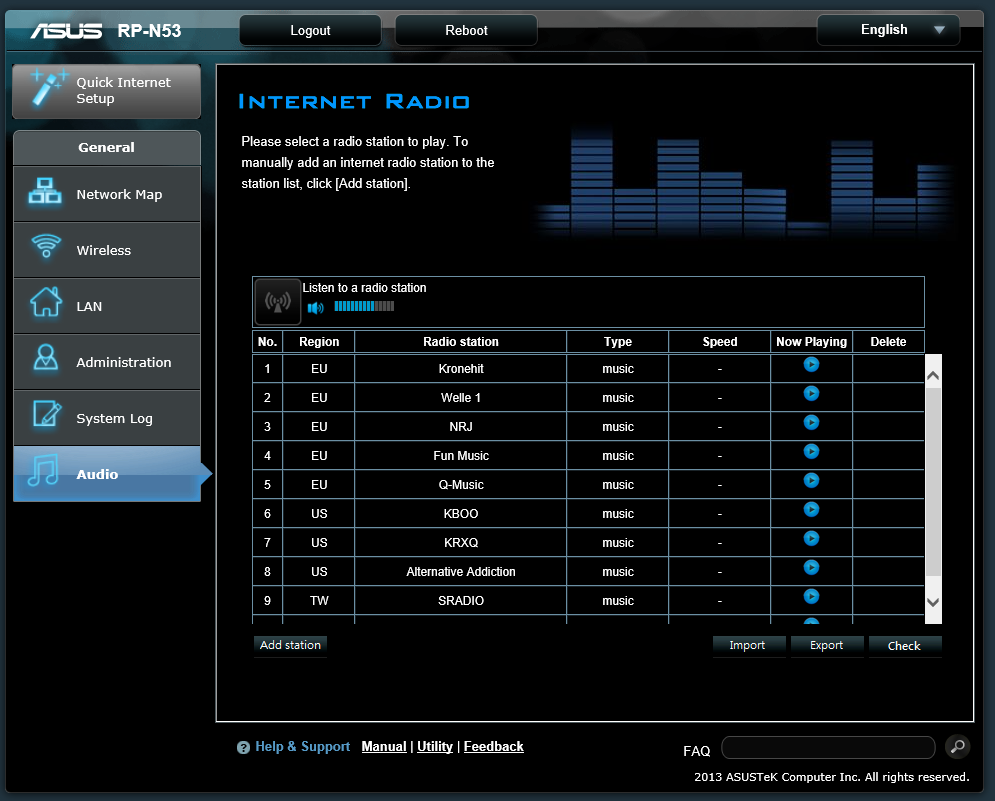Viewport: 995px width, 801px height.
Task: Select the Alternative Addiction station name
Action: (461, 572)
